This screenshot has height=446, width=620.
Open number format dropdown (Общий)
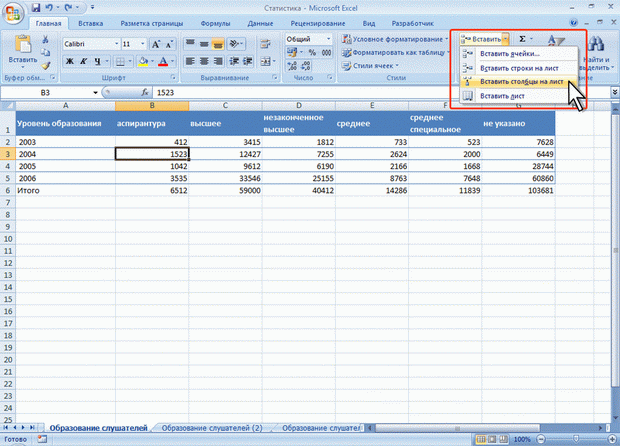click(x=329, y=39)
